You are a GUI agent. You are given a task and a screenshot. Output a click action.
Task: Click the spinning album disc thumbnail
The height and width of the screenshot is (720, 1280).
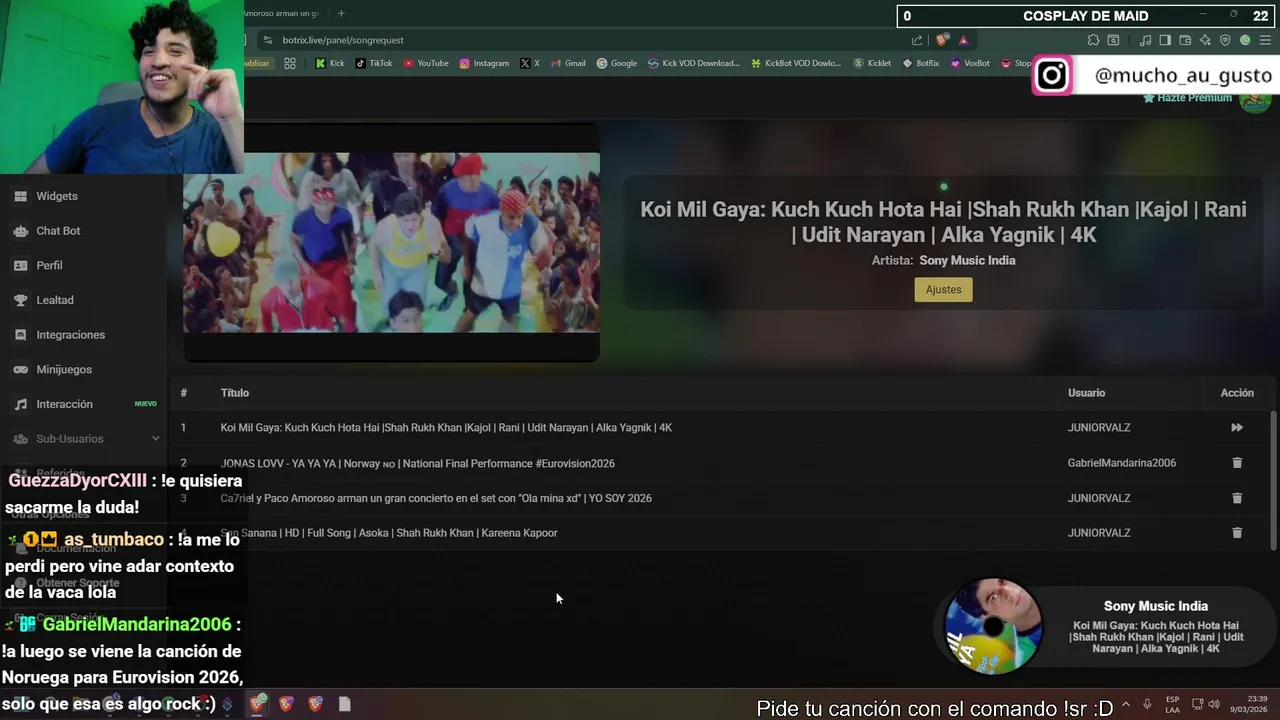point(993,627)
